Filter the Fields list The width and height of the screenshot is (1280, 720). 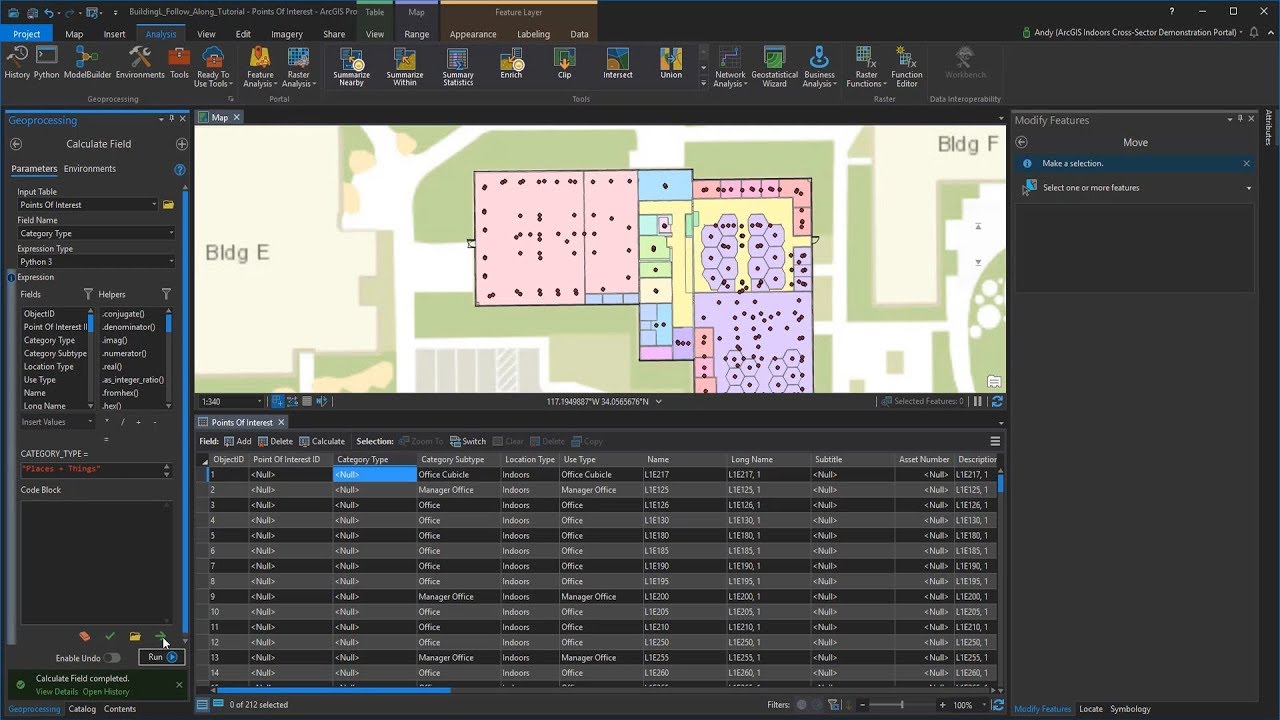88,294
